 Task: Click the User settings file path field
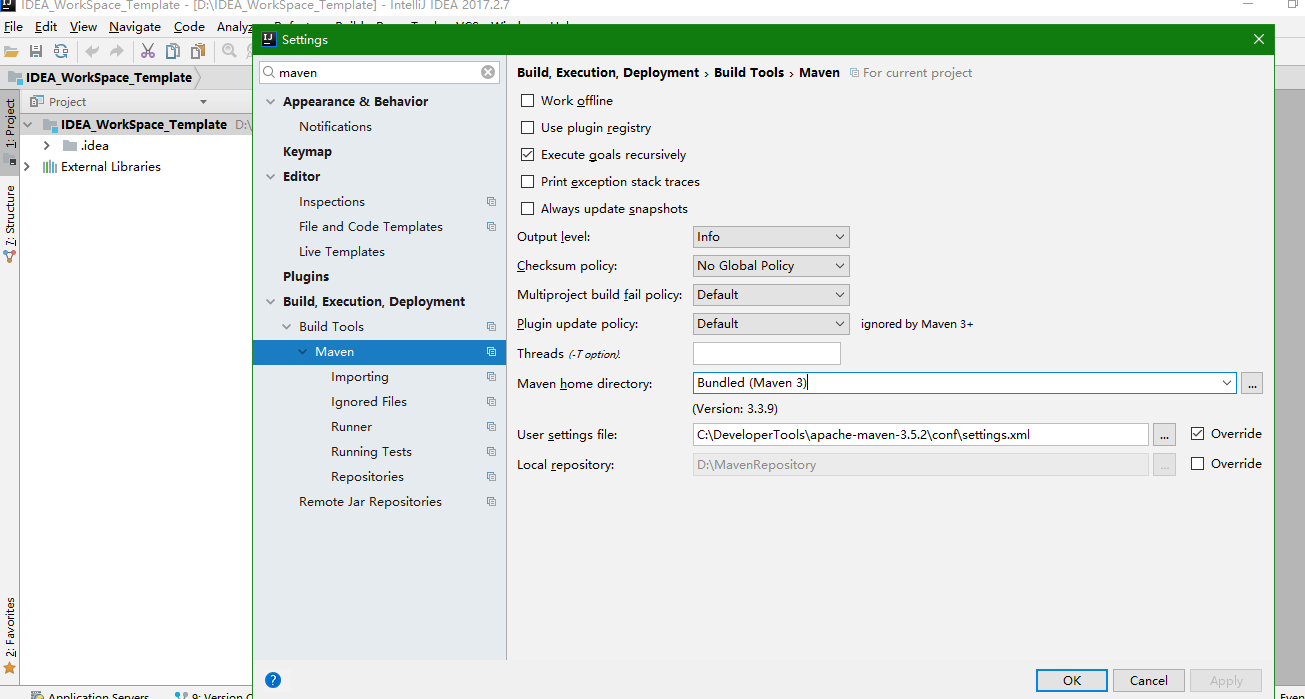pos(920,434)
